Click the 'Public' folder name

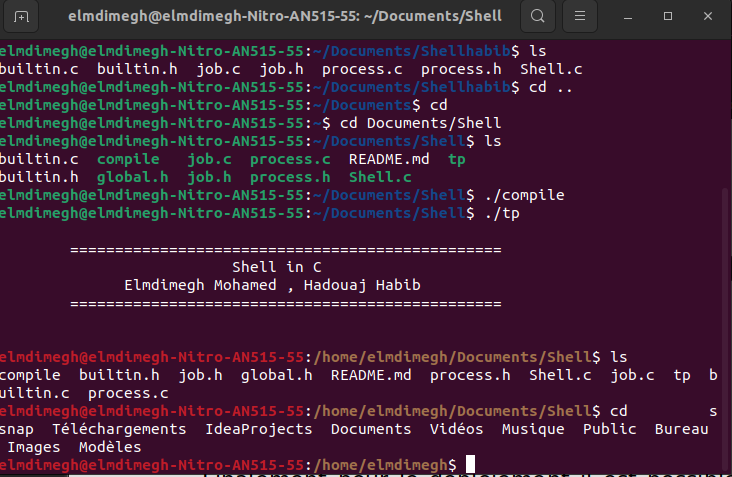(x=609, y=429)
